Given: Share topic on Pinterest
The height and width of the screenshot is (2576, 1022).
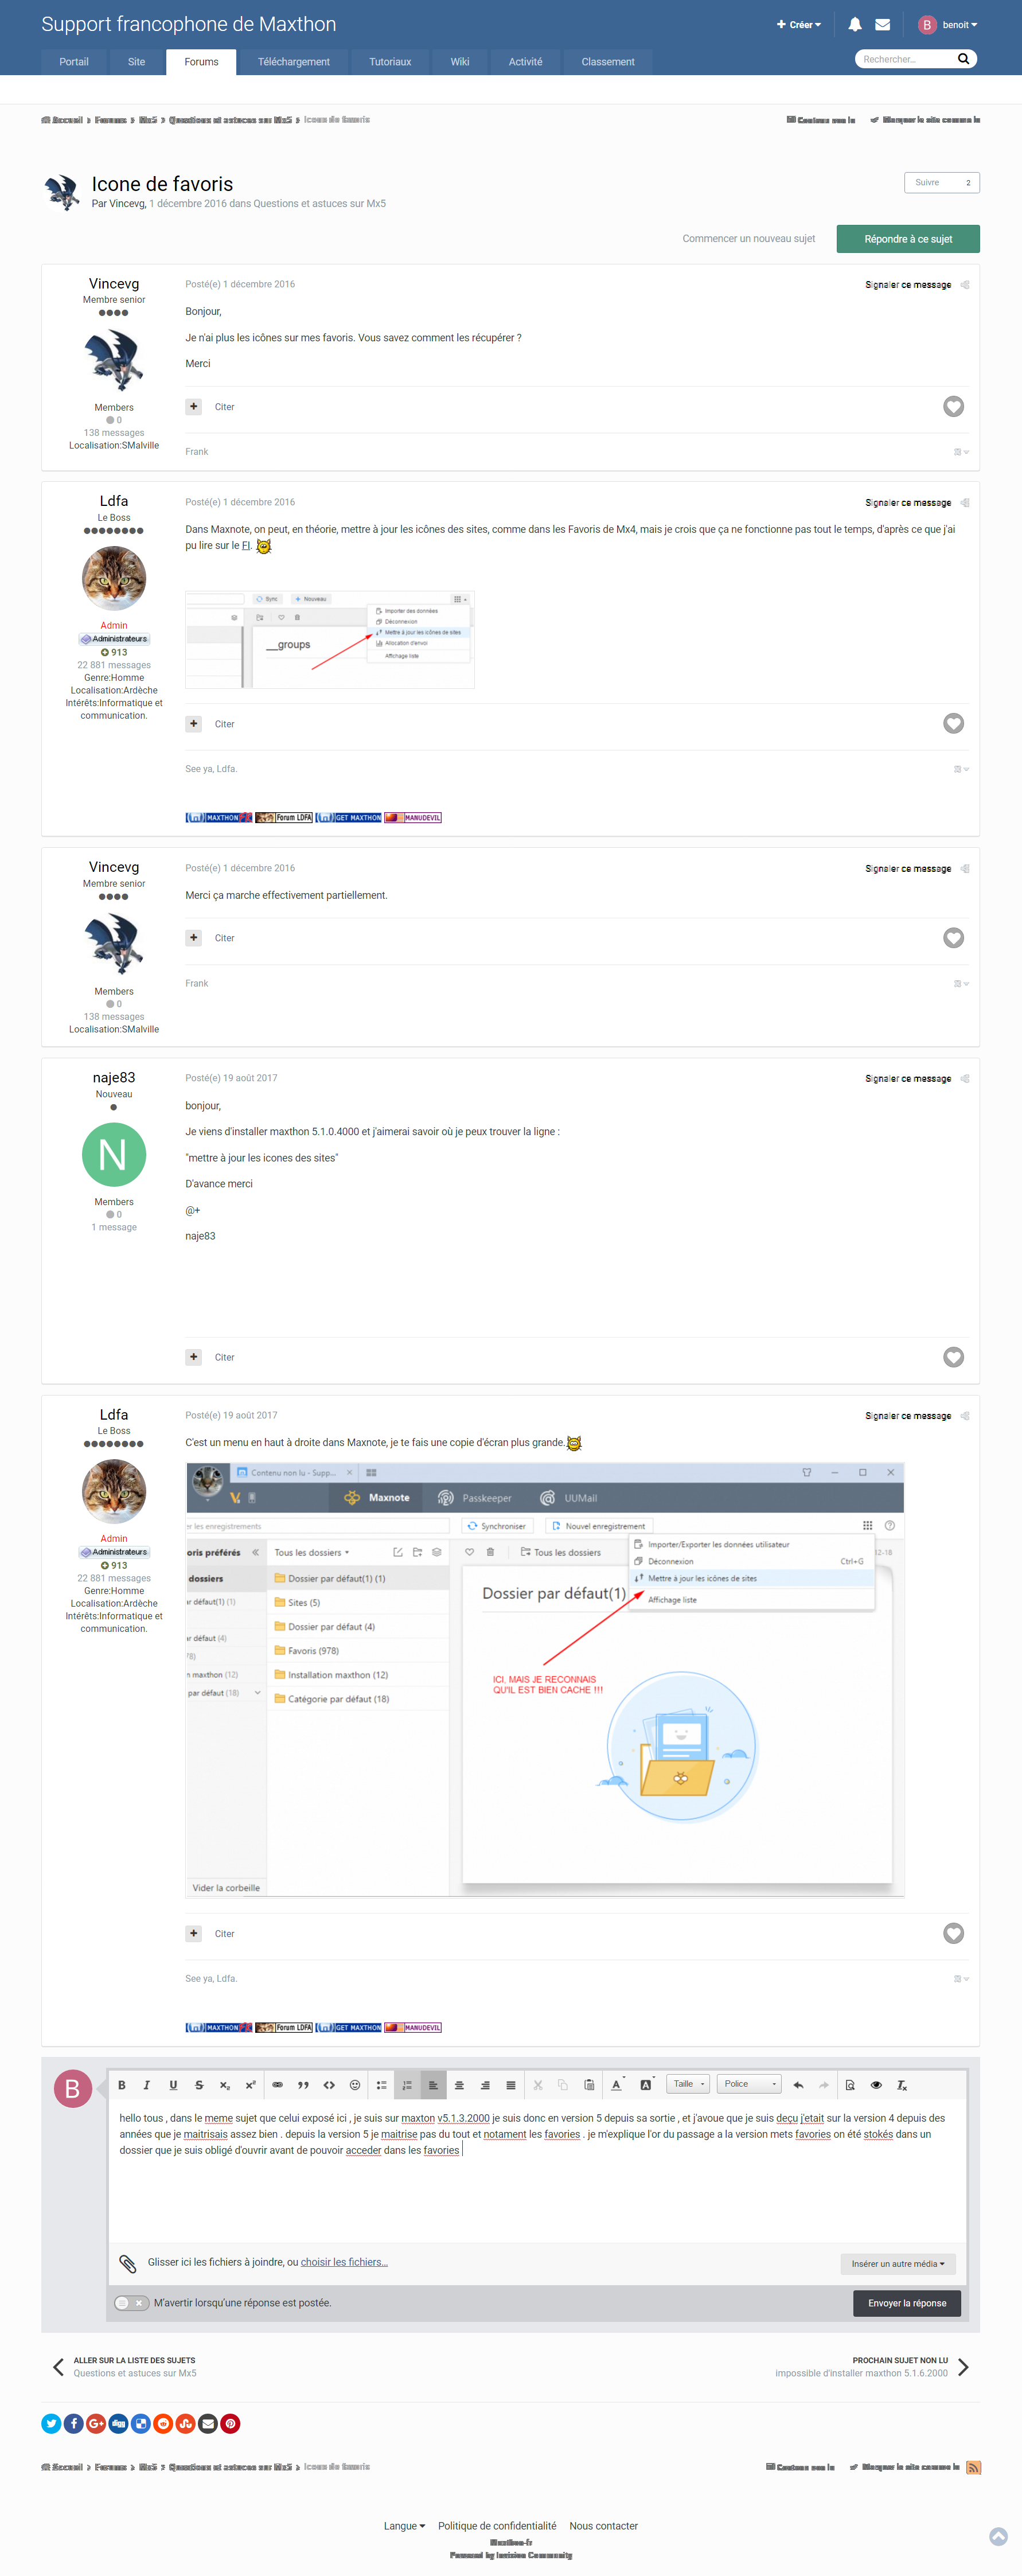Looking at the screenshot, I should [x=230, y=2423].
